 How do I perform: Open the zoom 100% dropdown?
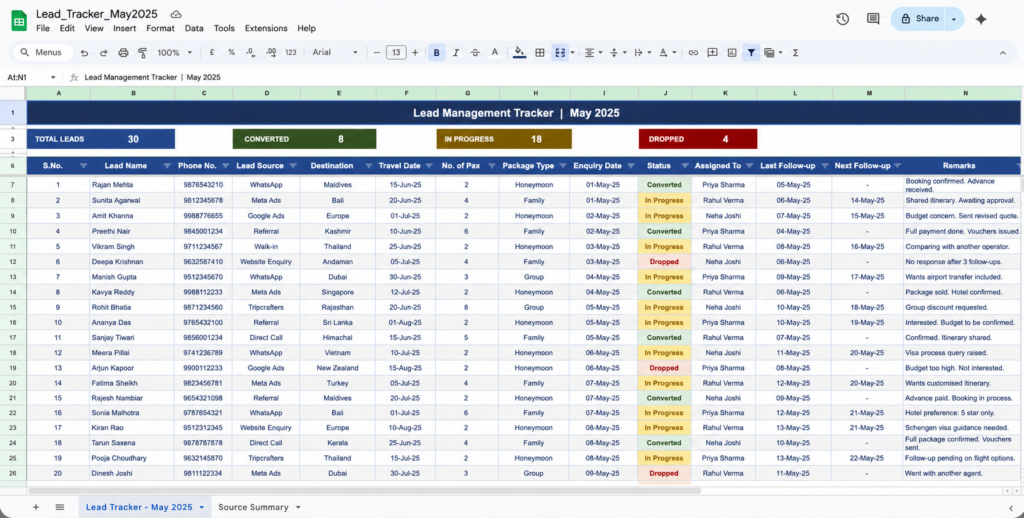point(174,53)
